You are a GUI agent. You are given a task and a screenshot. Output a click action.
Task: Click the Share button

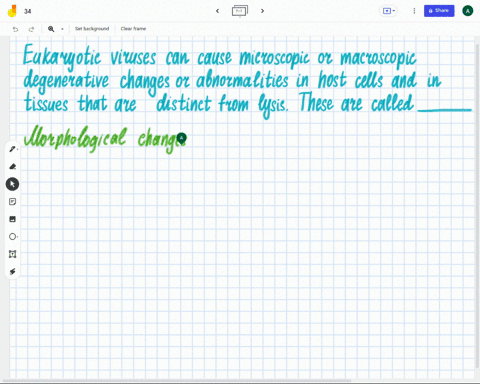439,11
